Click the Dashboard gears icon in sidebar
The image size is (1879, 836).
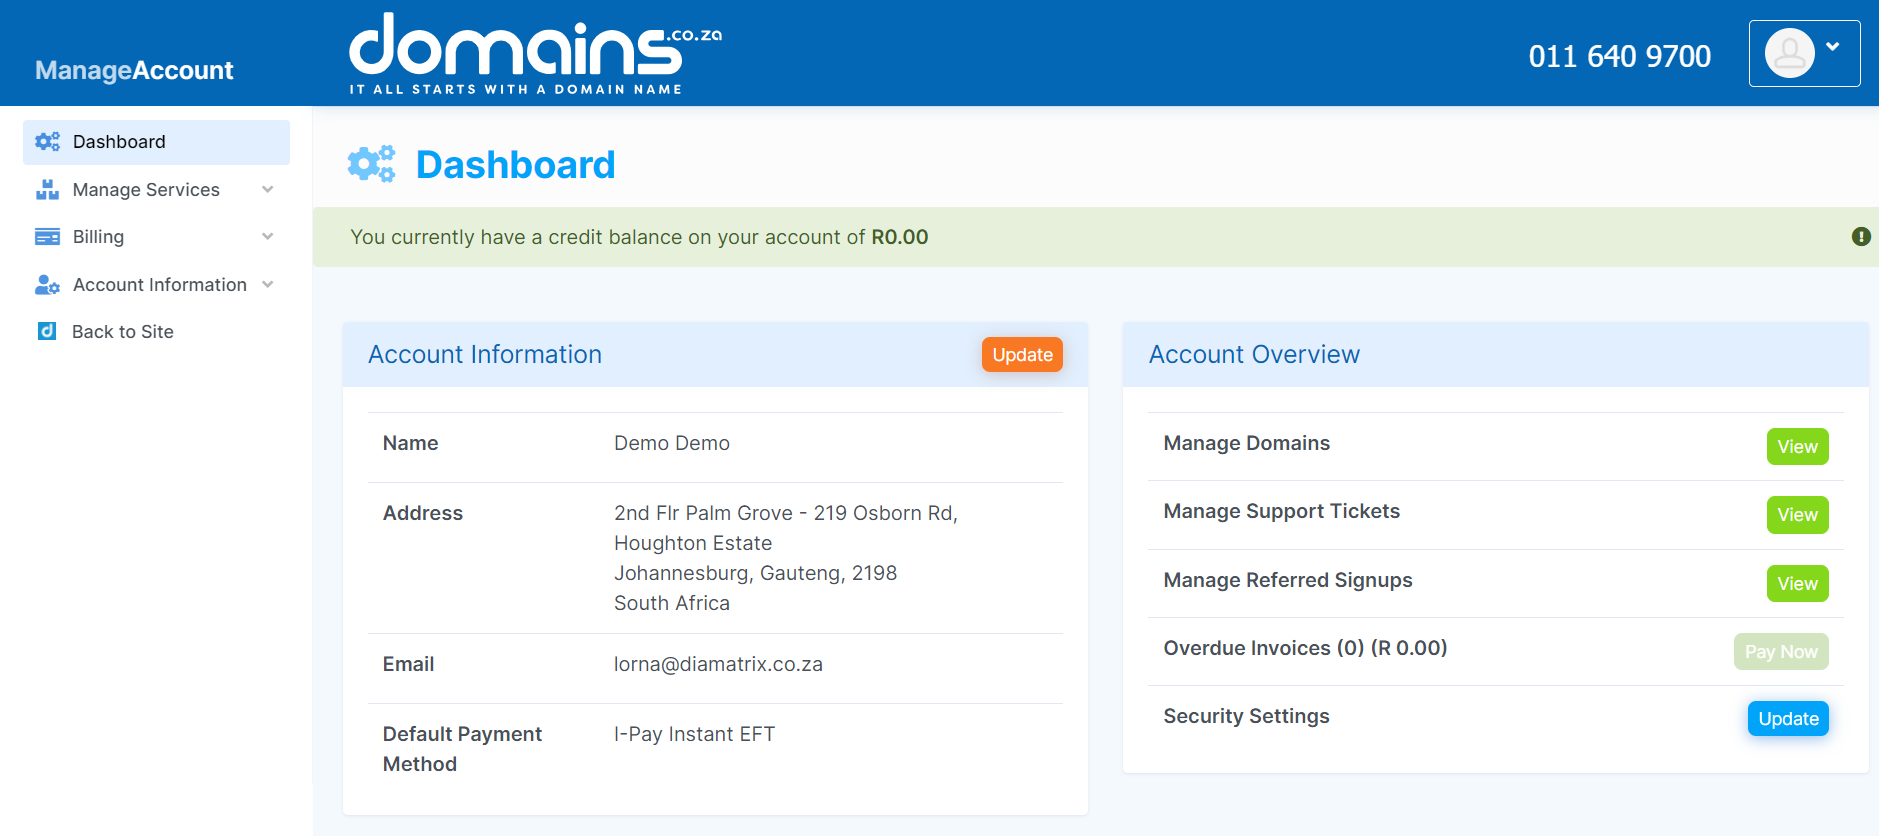coord(47,142)
